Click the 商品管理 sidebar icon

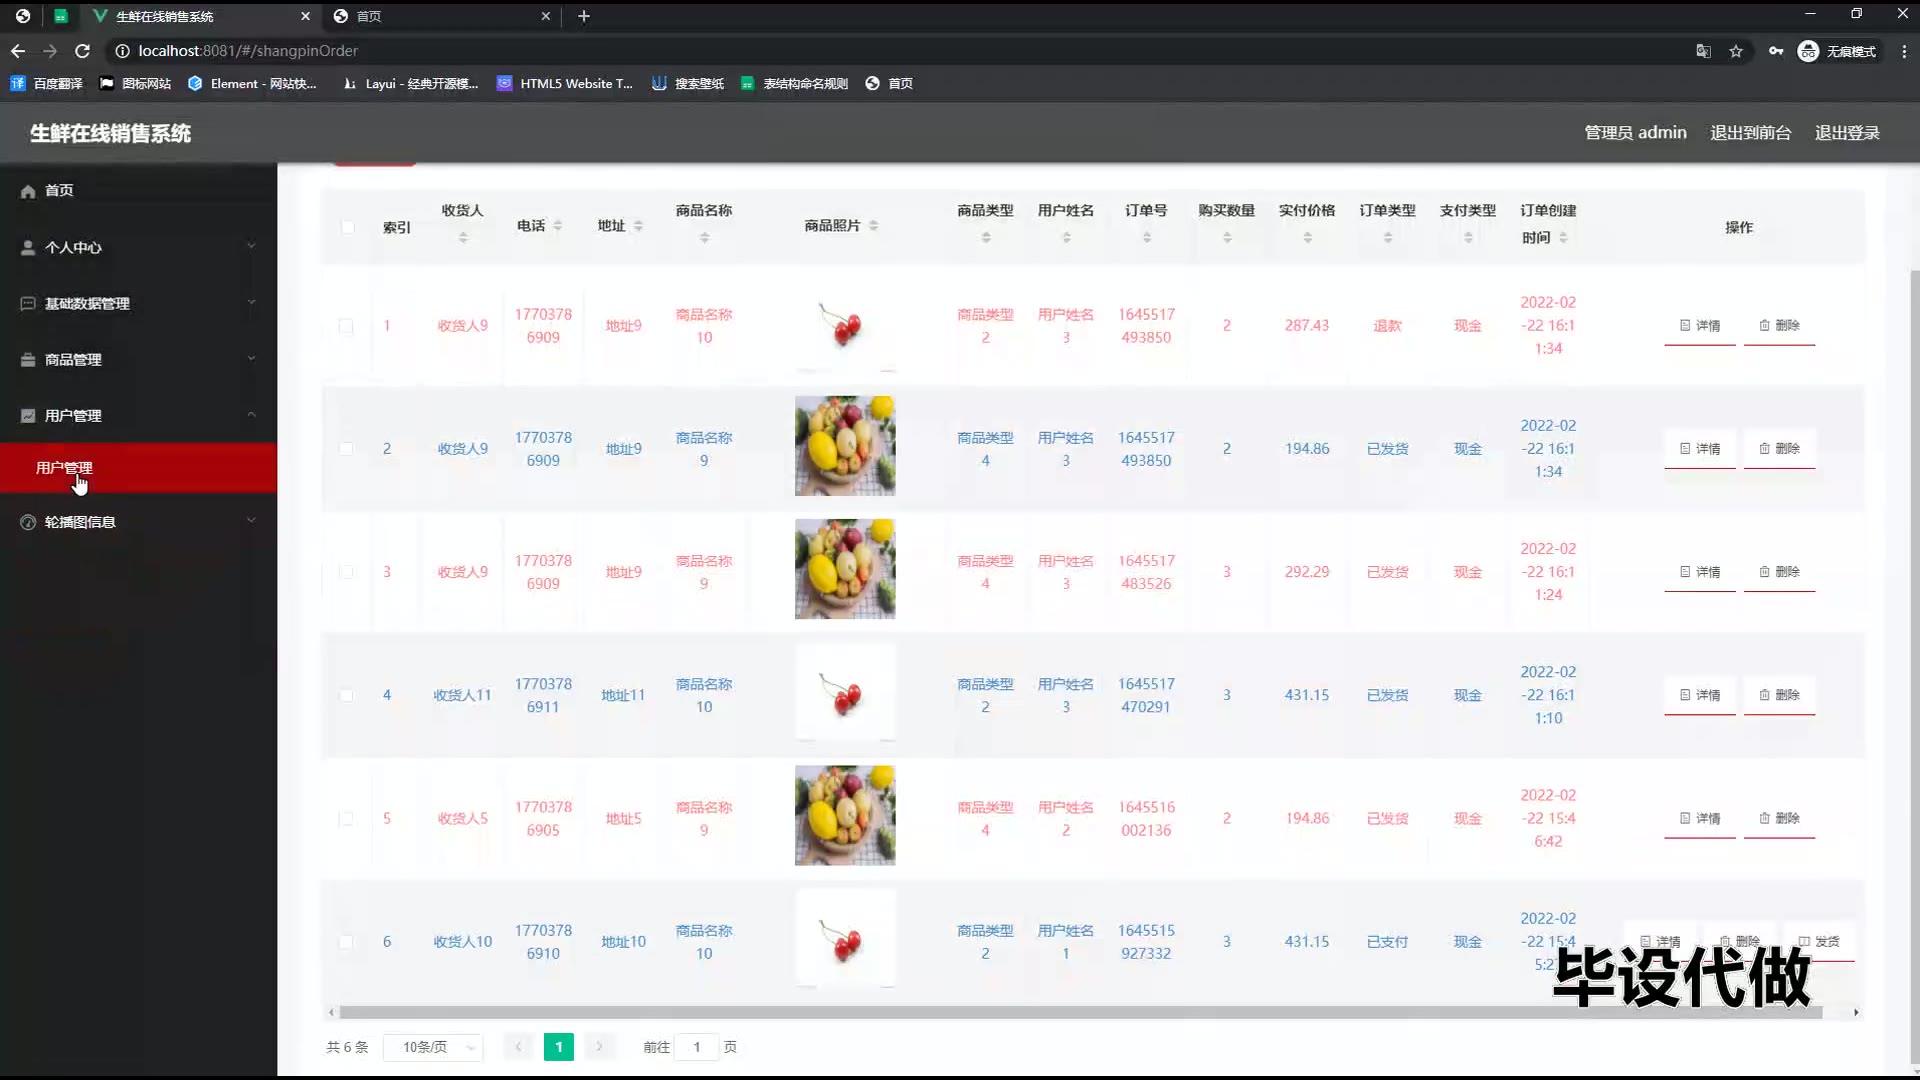click(x=28, y=359)
